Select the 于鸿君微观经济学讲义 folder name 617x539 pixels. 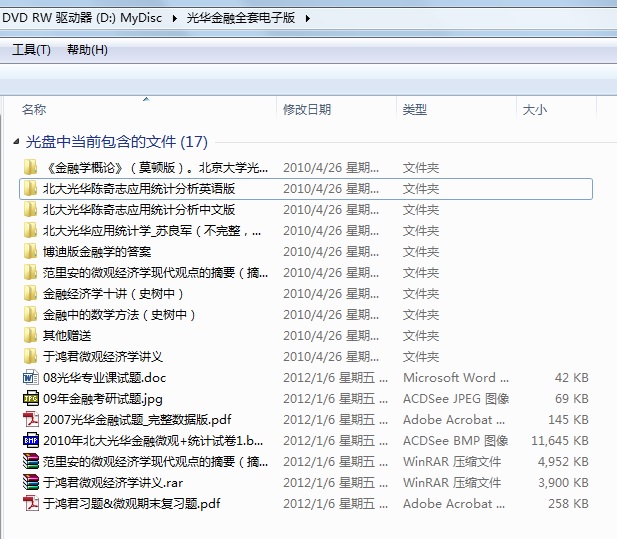[103, 357]
